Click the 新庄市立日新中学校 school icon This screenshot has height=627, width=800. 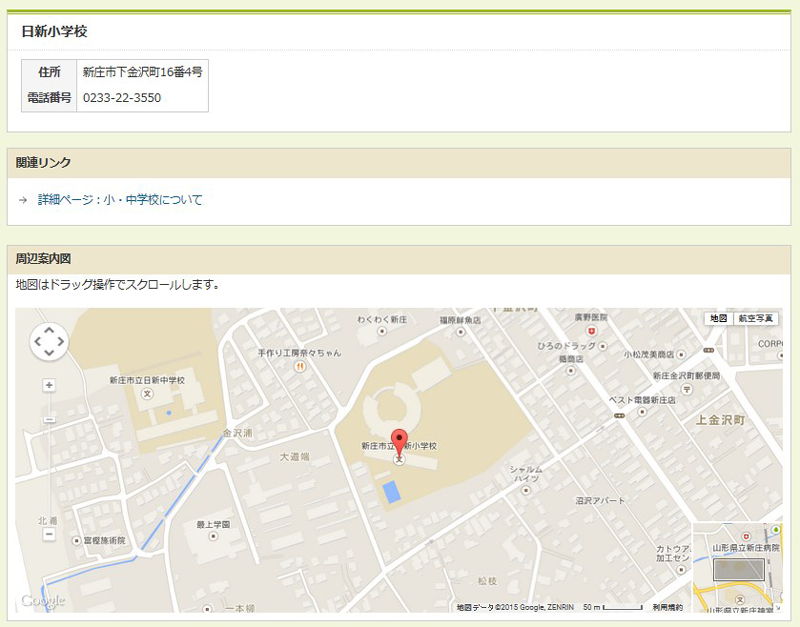[x=147, y=393]
